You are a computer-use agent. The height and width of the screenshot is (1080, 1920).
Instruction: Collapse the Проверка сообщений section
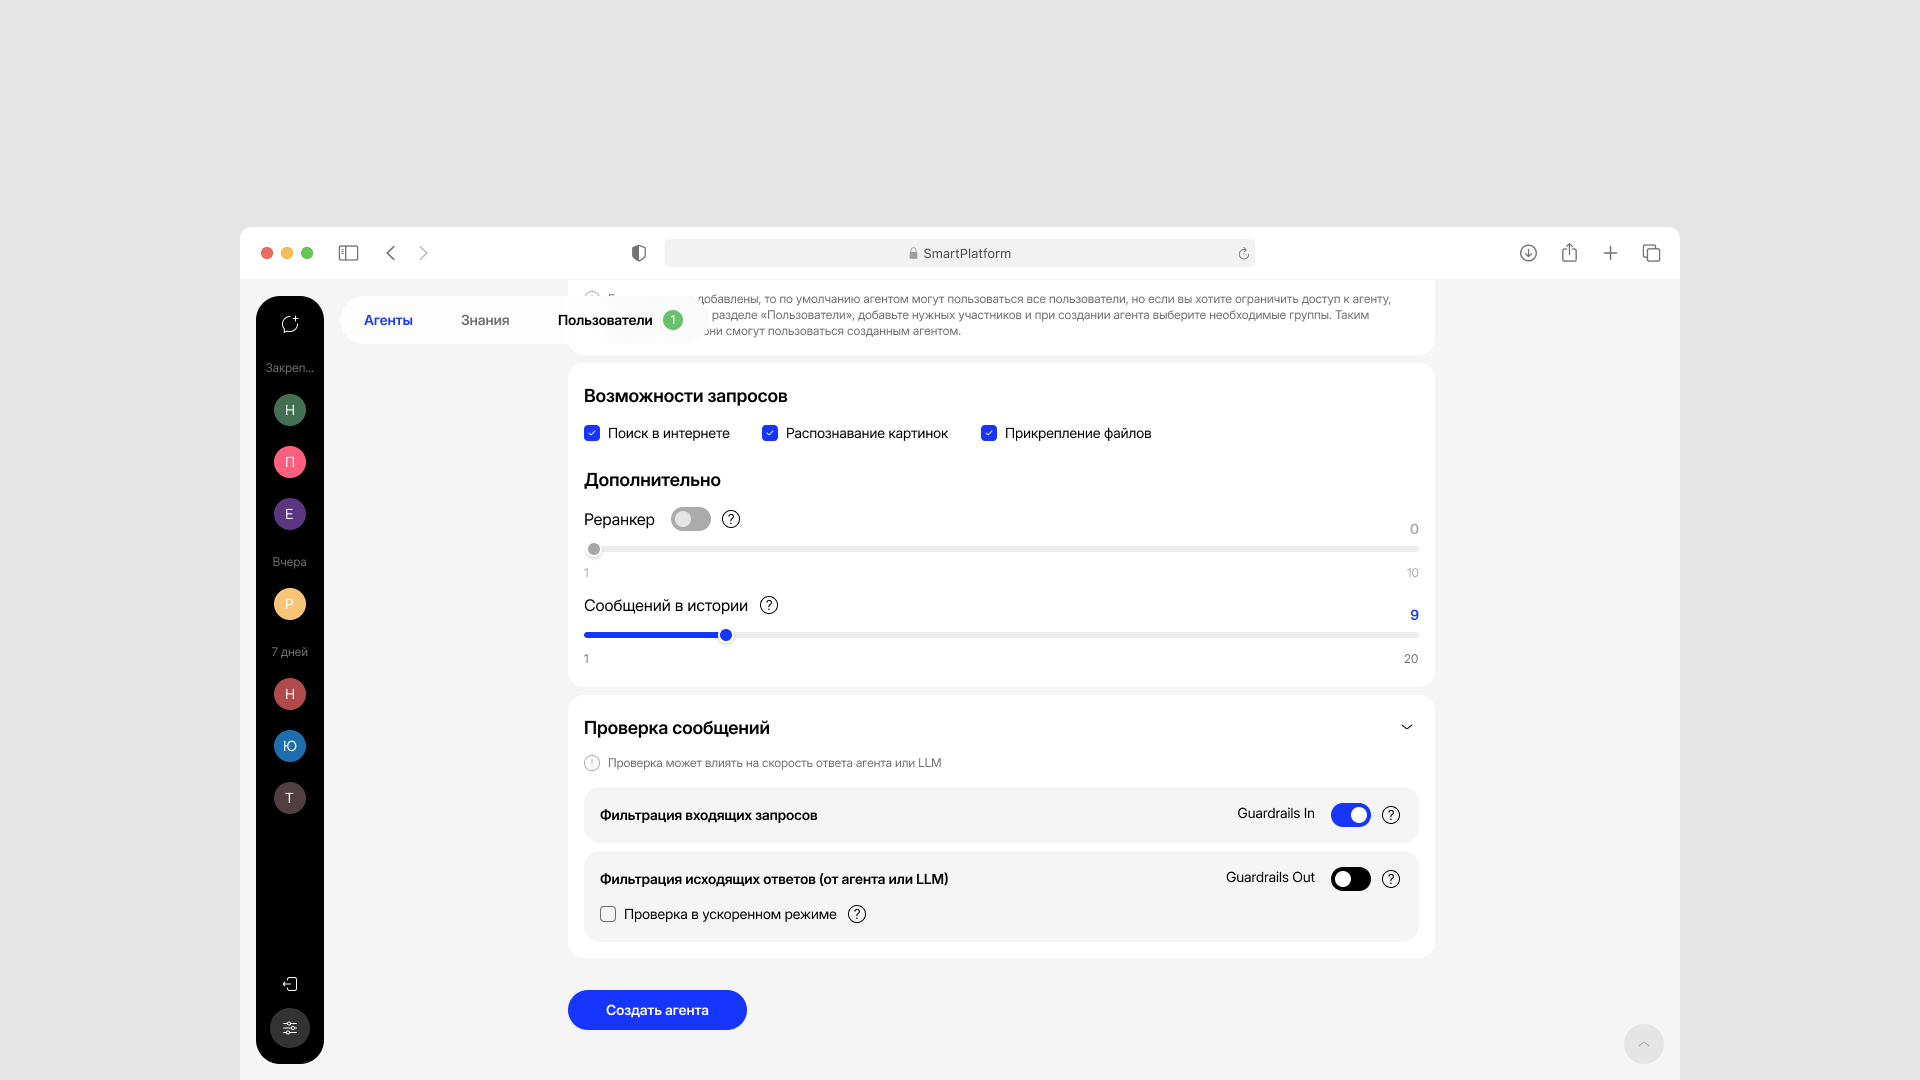pos(1406,727)
